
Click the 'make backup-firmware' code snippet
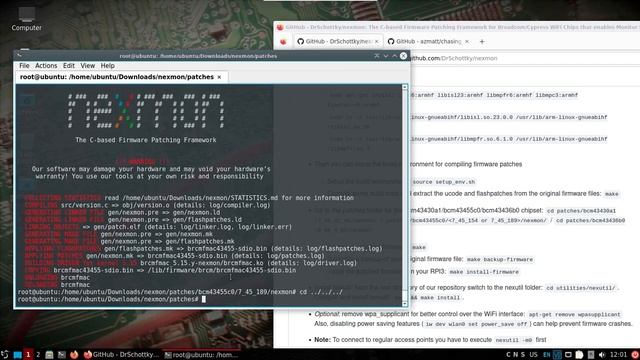tap(500, 260)
